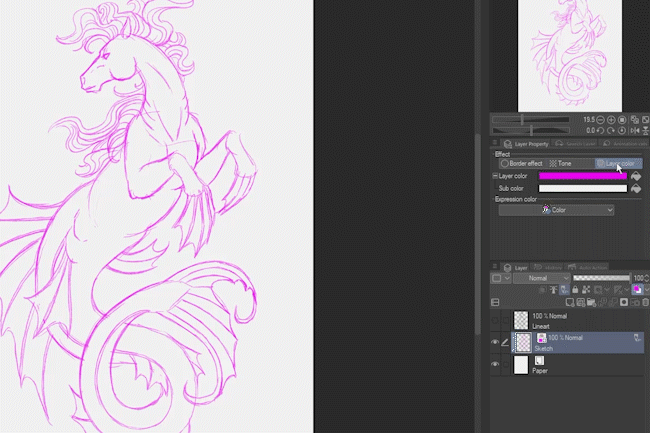Switch to the History tab
Image resolution: width=650 pixels, height=433 pixels.
point(547,268)
